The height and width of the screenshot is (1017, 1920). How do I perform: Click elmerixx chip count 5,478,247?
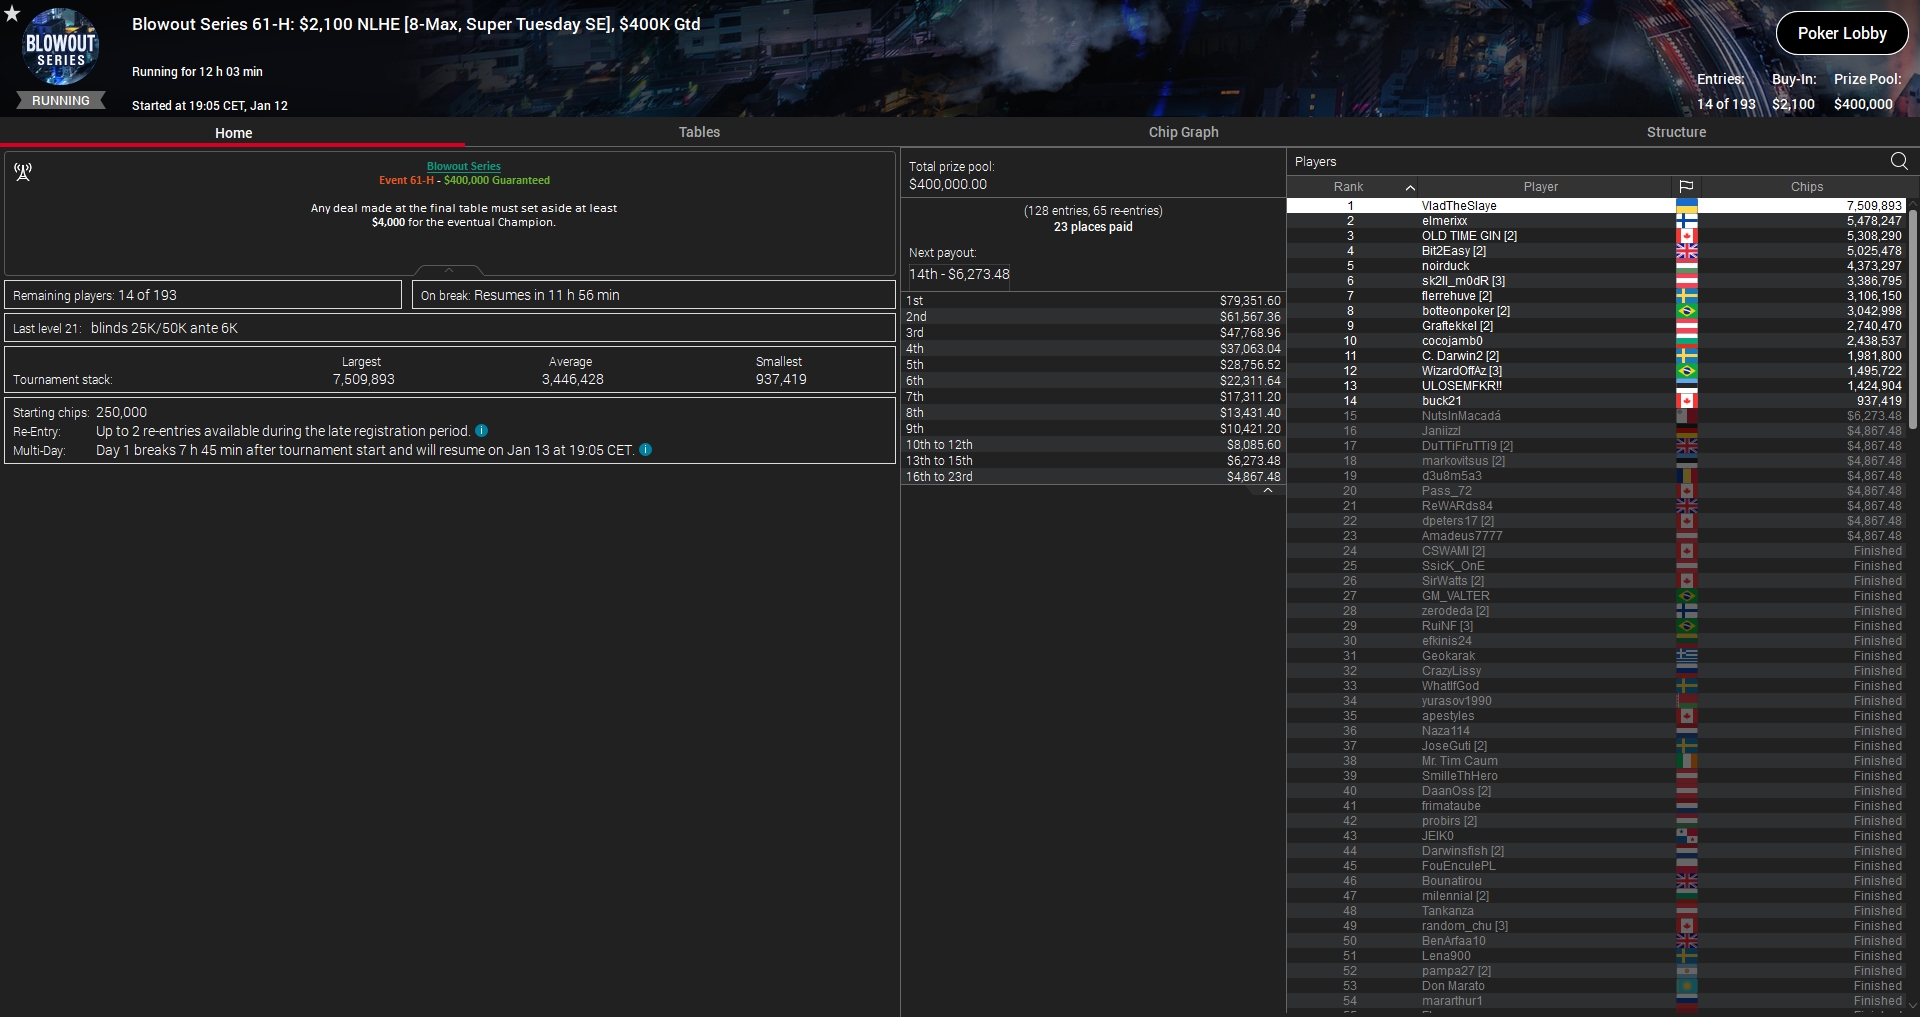pyautogui.click(x=1873, y=221)
